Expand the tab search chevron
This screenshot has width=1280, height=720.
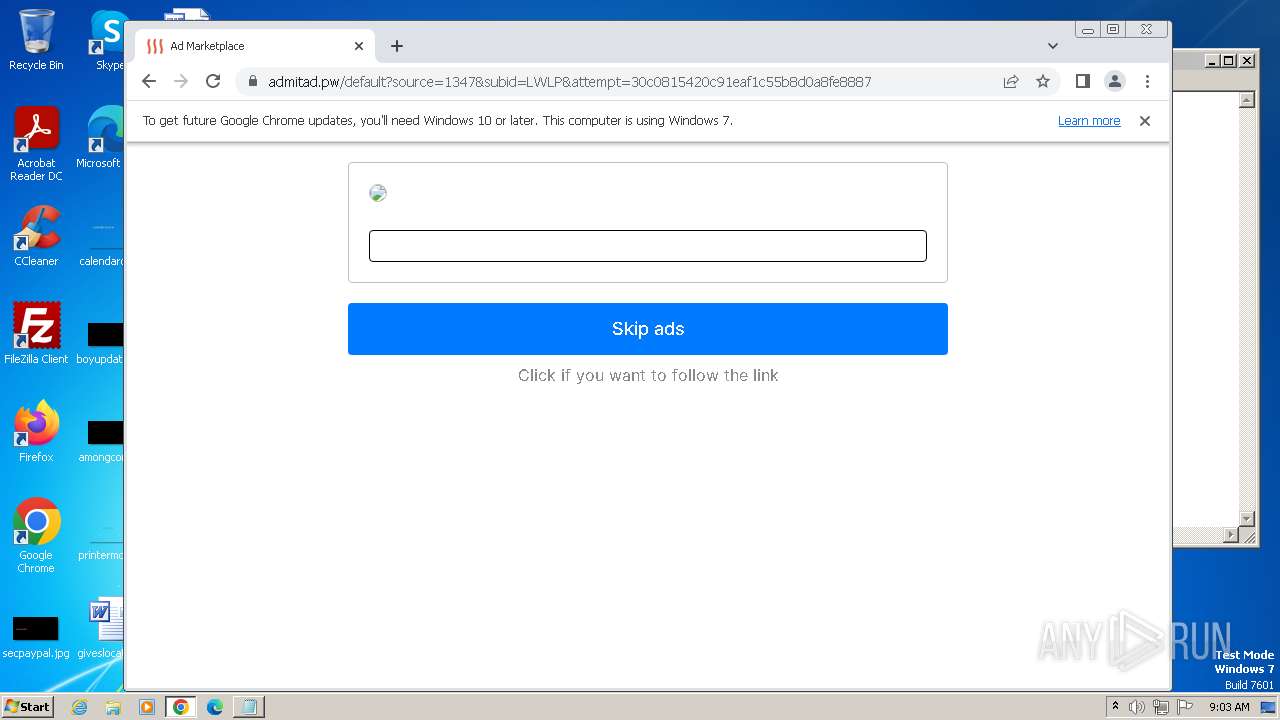pyautogui.click(x=1053, y=46)
